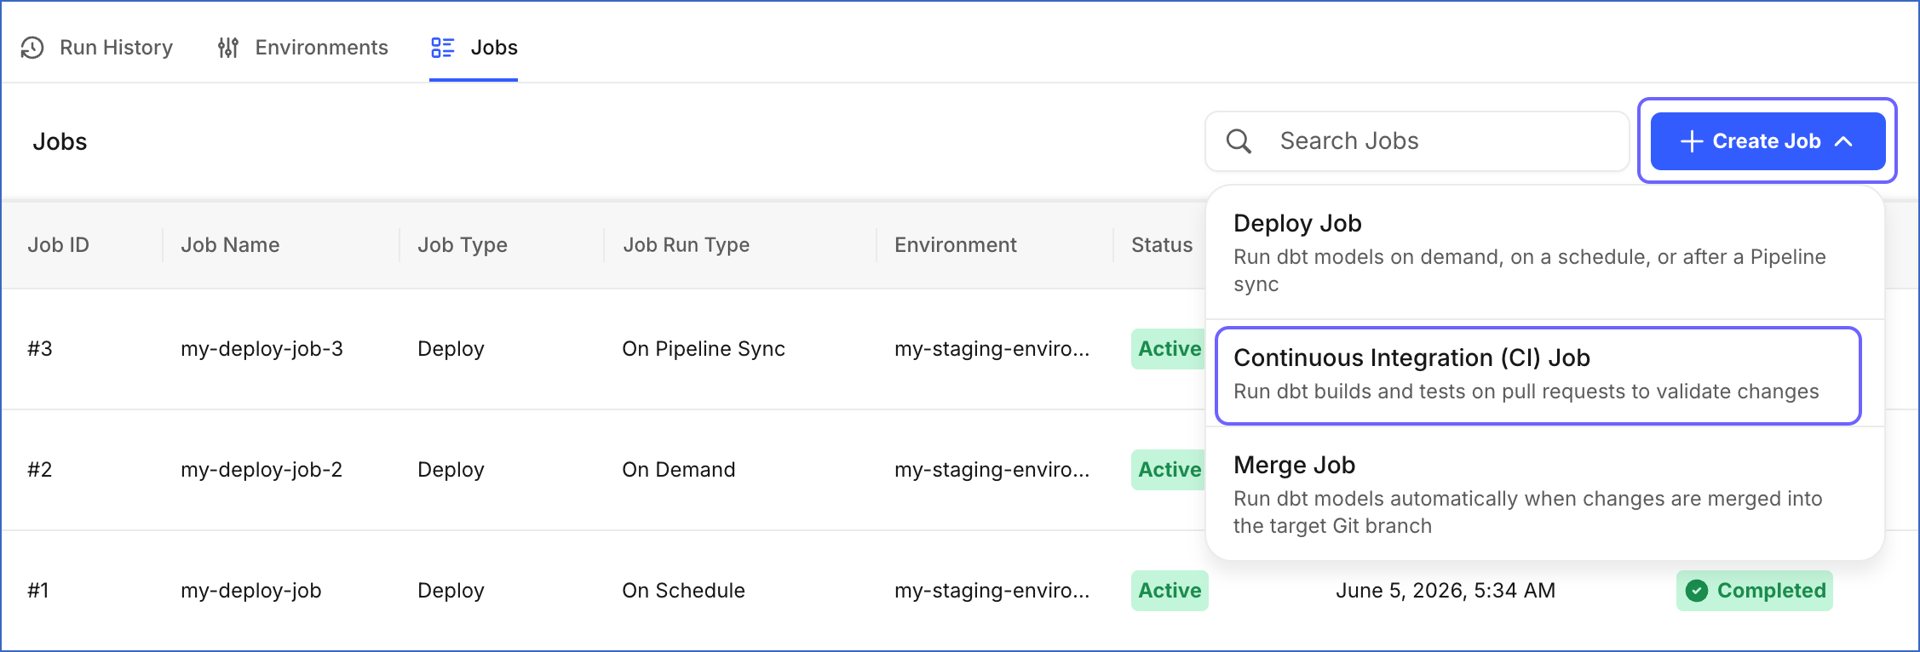Click environment cell in row #1
The height and width of the screenshot is (652, 1920).
pos(992,591)
